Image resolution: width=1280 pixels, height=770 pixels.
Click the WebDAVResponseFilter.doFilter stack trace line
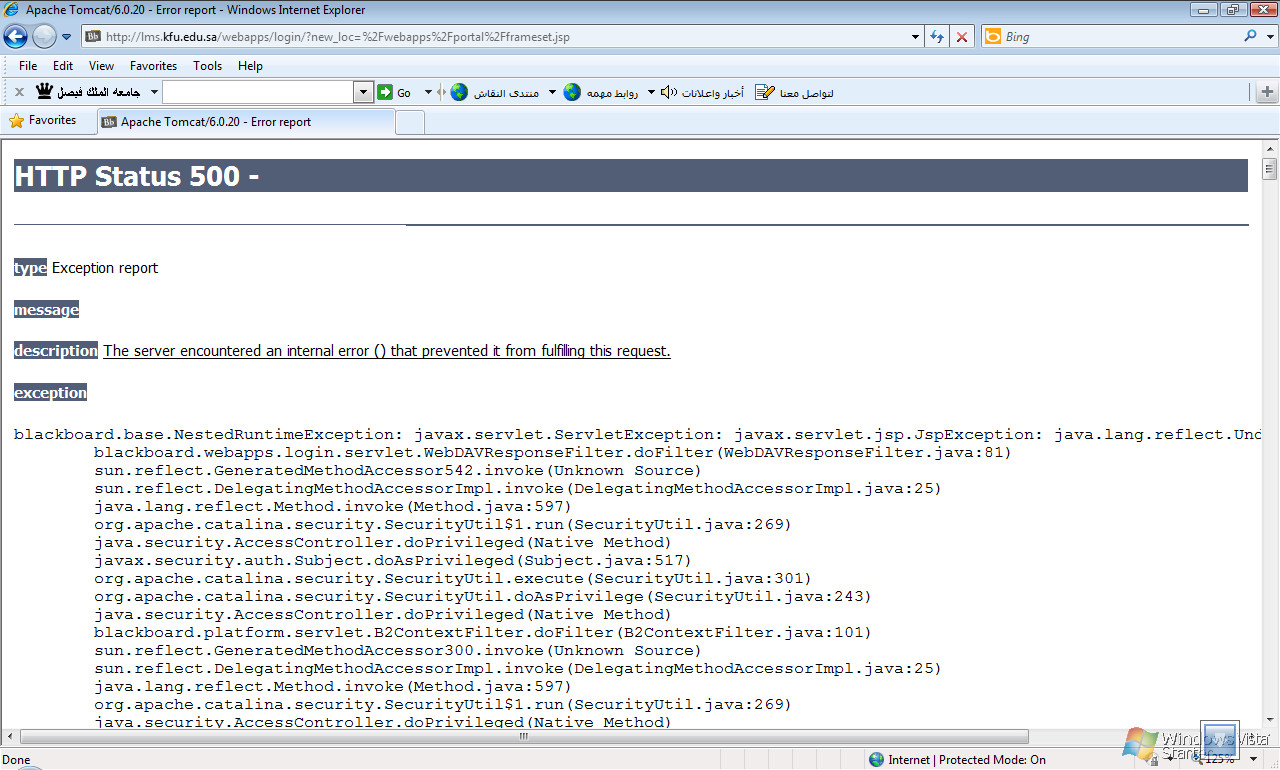(x=553, y=452)
